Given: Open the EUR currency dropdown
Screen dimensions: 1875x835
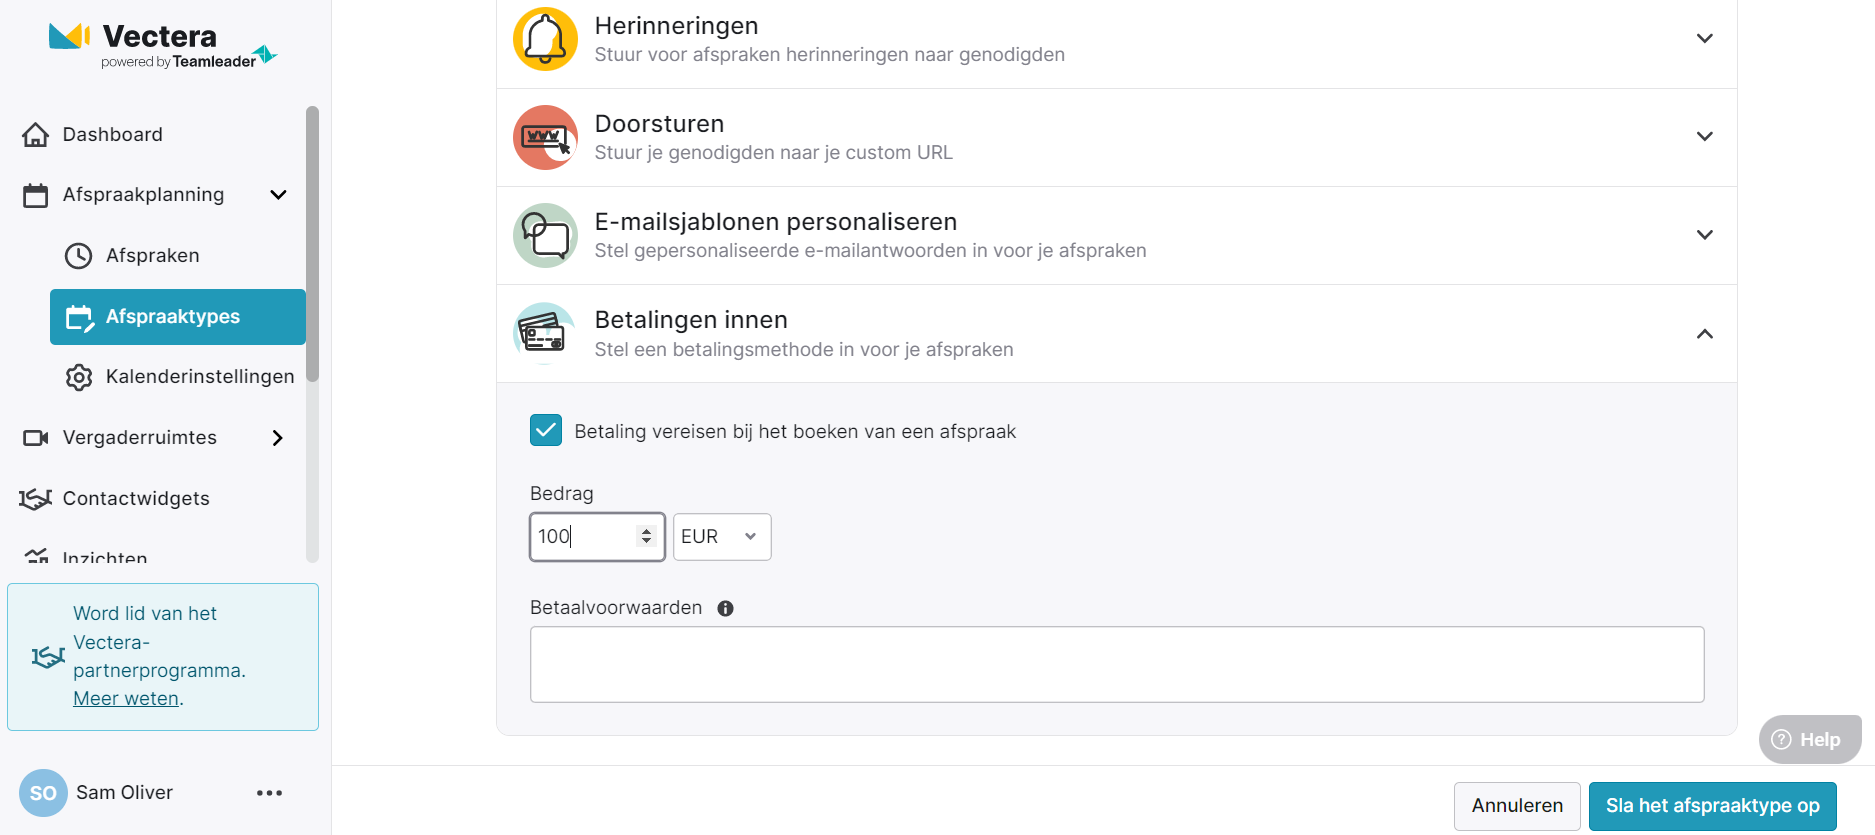Looking at the screenshot, I should pyautogui.click(x=721, y=537).
